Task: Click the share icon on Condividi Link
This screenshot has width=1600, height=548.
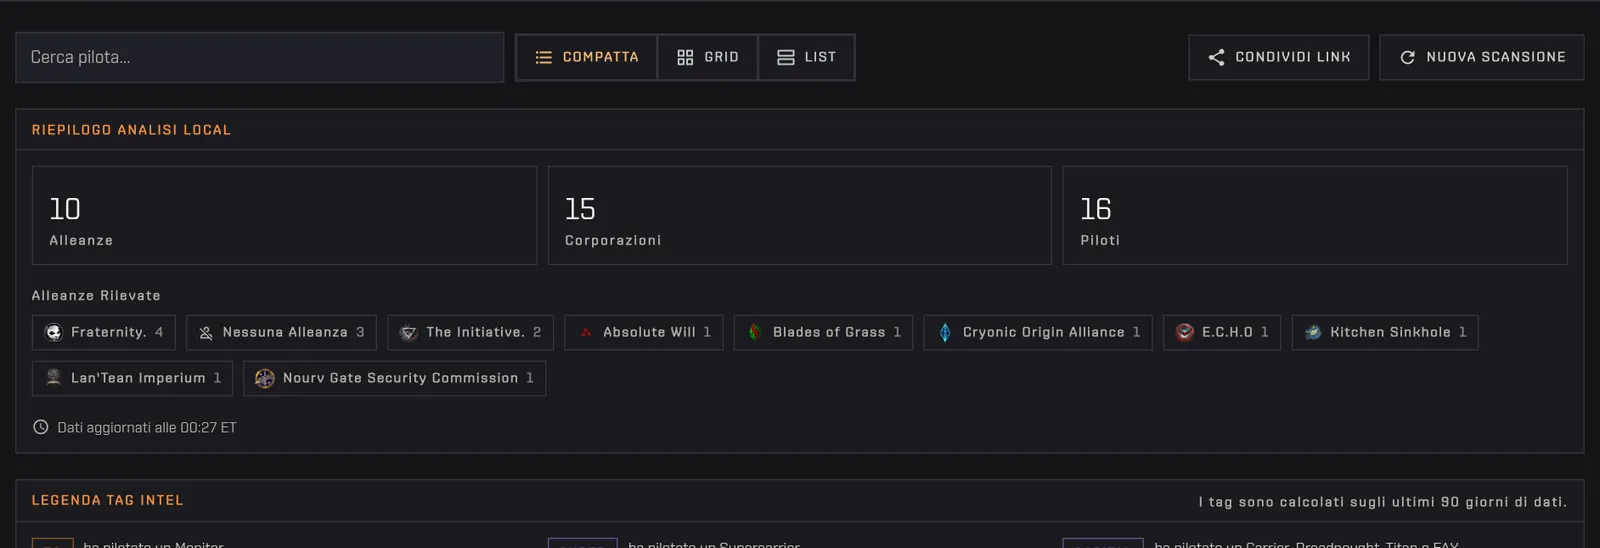Action: coord(1216,57)
